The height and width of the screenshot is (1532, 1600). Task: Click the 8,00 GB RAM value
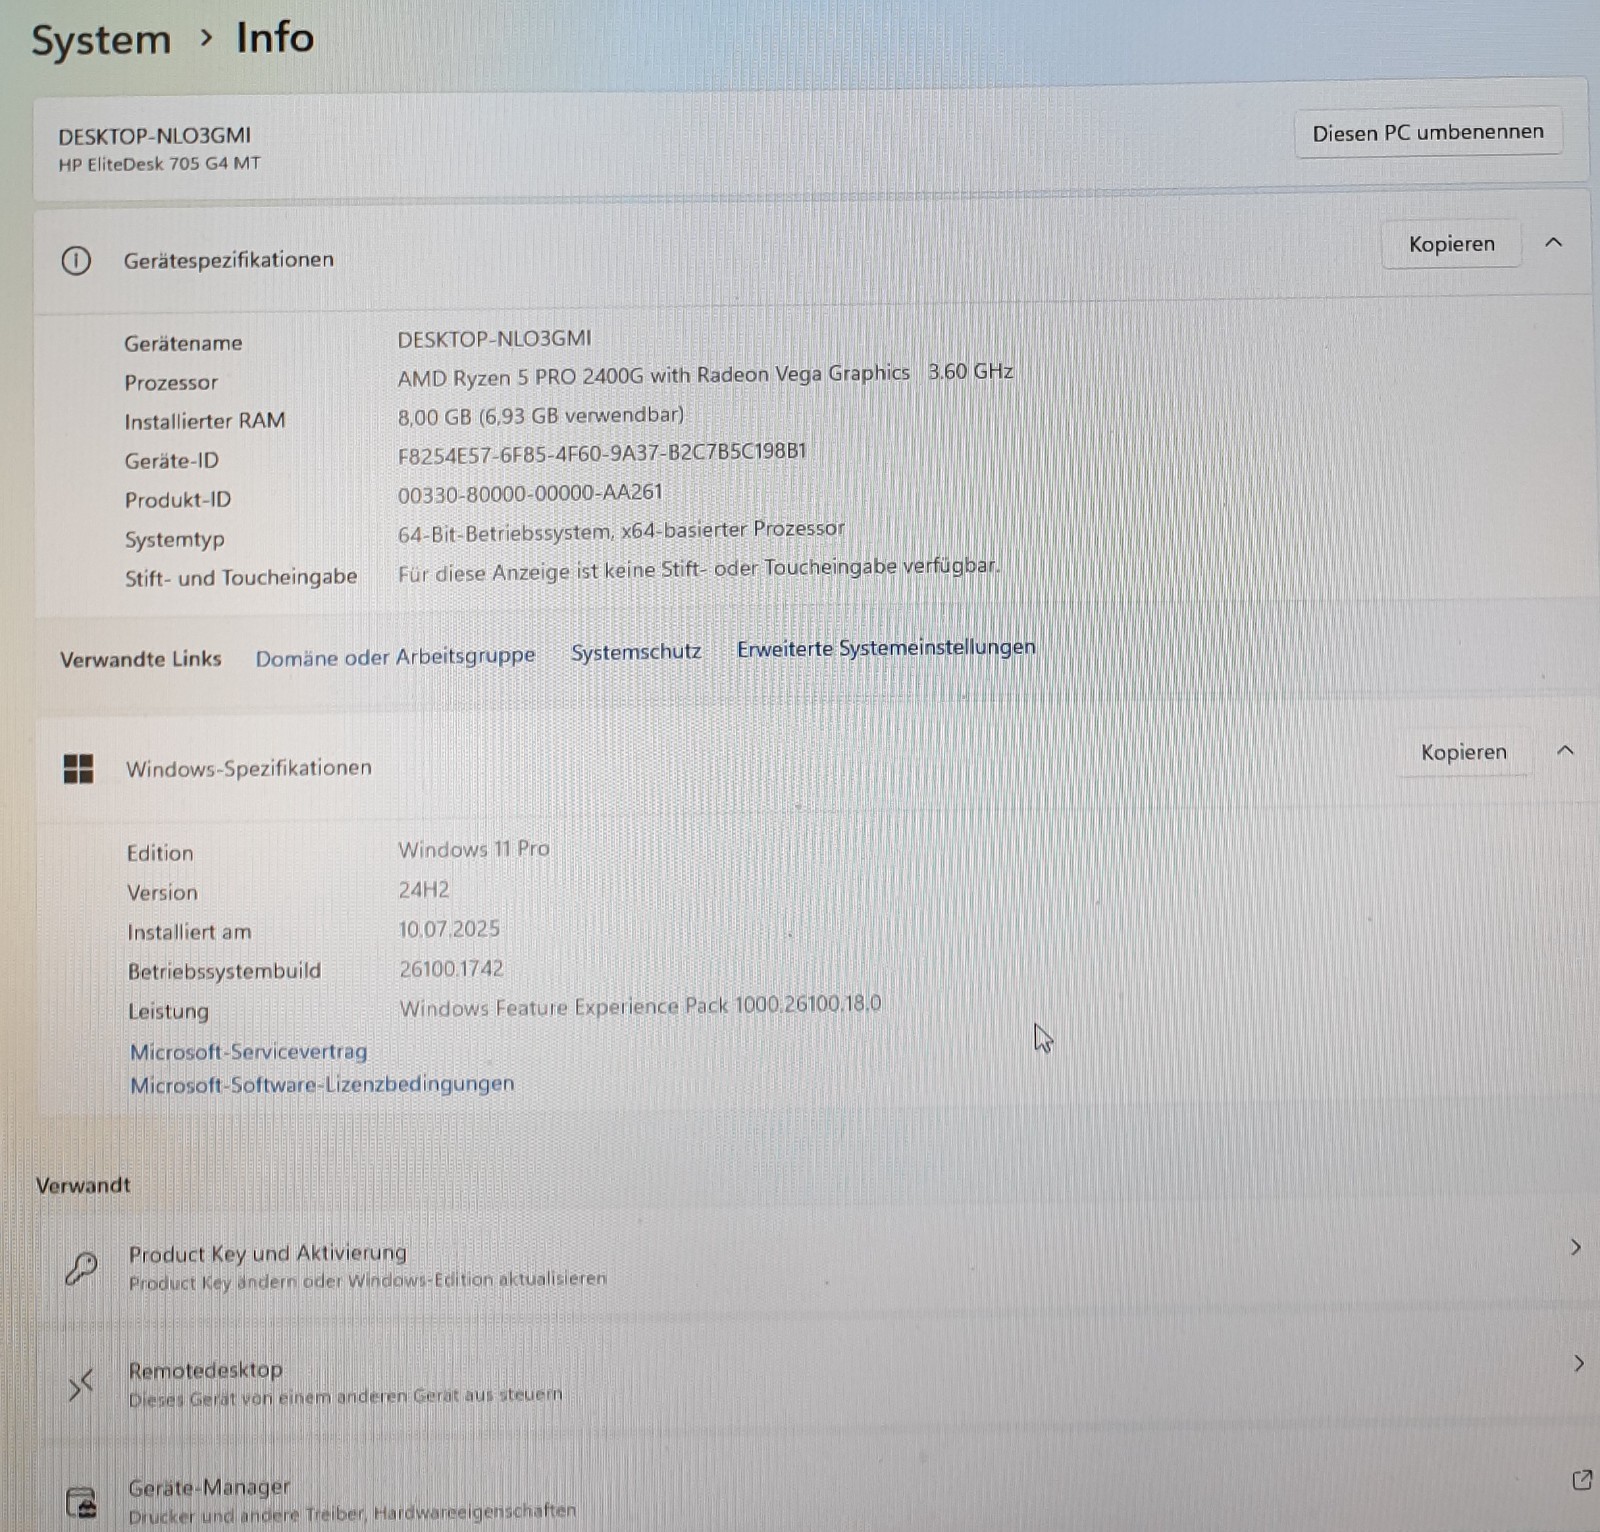click(x=541, y=416)
